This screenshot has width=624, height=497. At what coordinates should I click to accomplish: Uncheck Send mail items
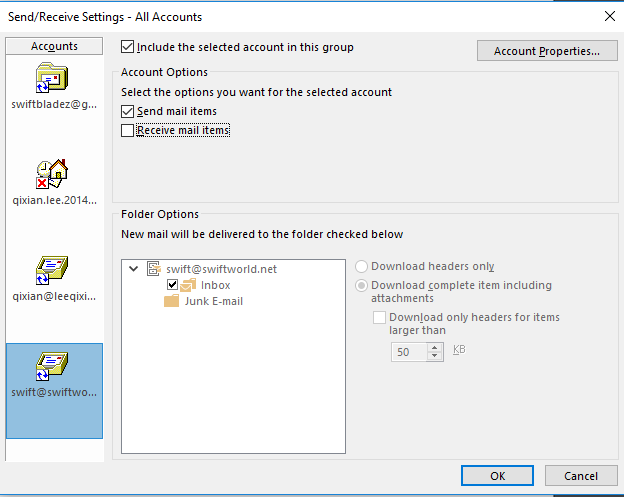coord(127,111)
